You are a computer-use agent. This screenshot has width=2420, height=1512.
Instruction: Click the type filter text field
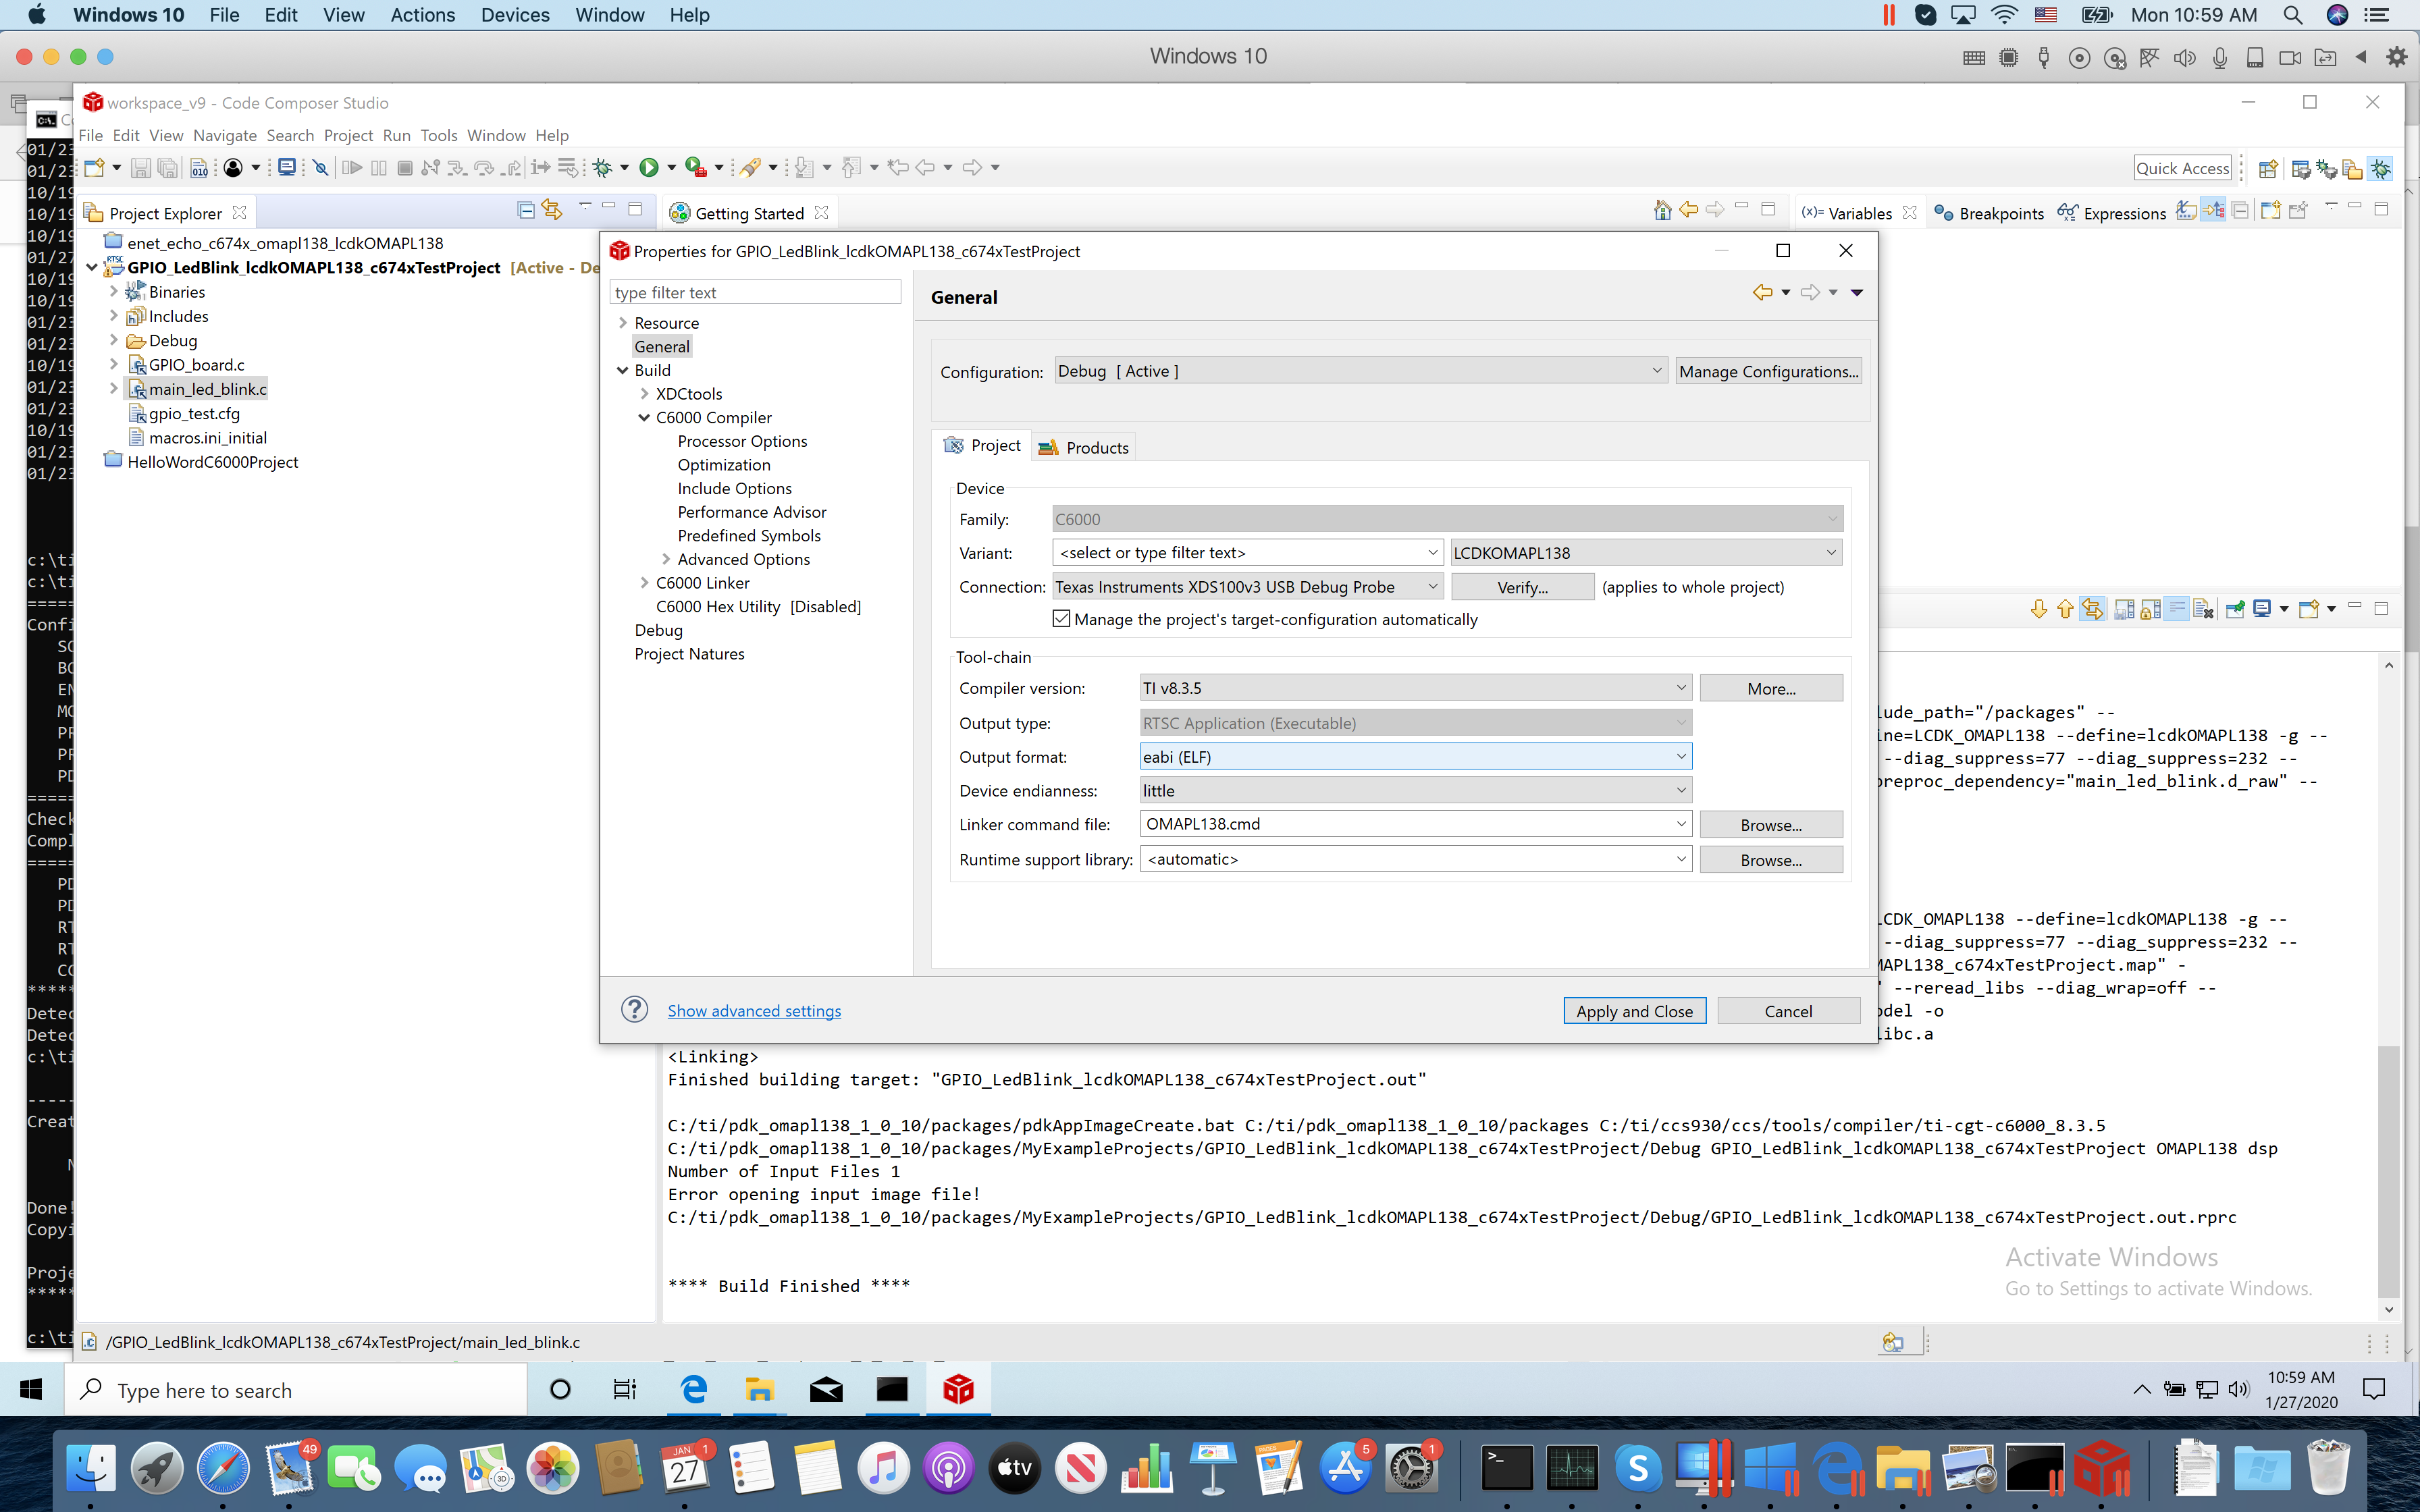pos(754,292)
